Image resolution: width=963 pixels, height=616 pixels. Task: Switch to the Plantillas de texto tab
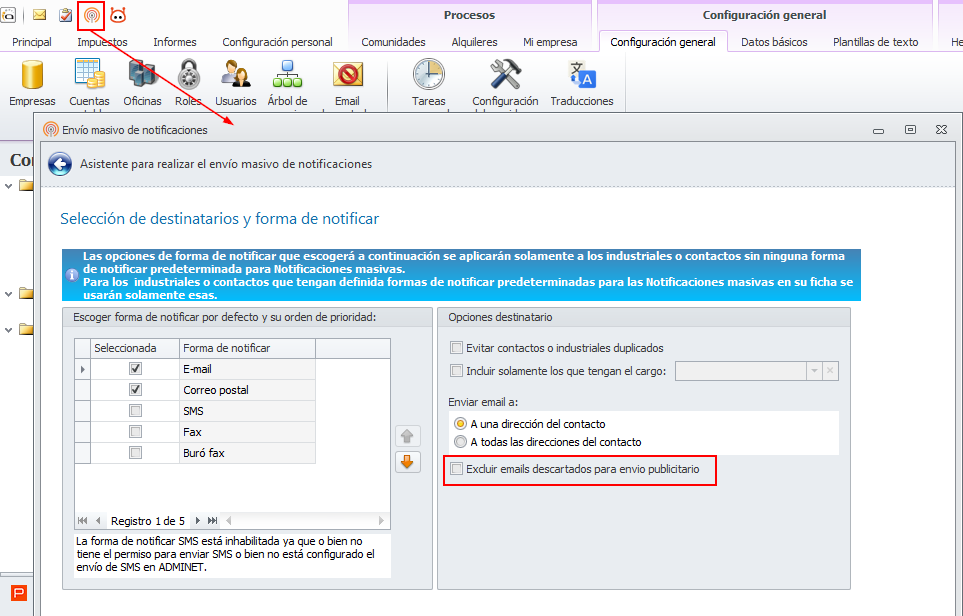pyautogui.click(x=876, y=42)
